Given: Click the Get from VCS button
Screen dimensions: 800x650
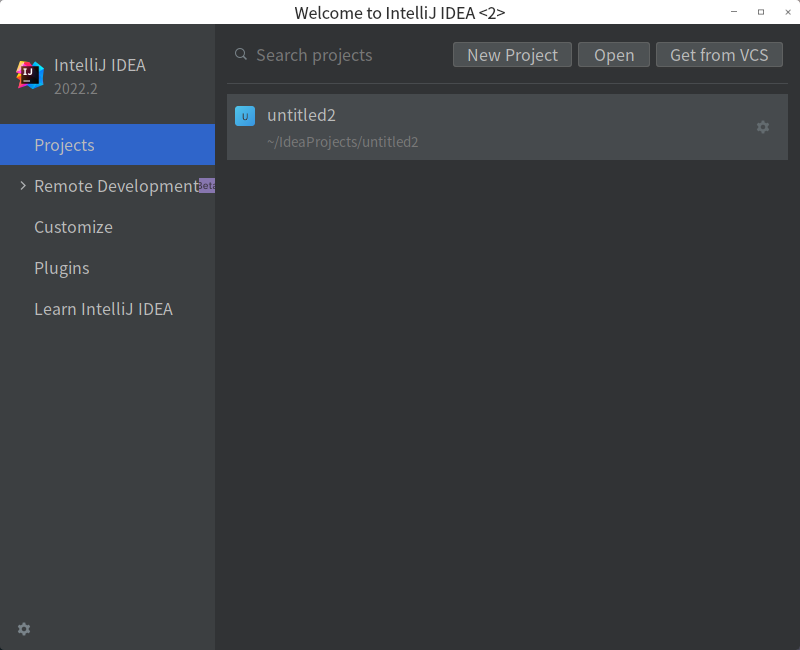Looking at the screenshot, I should [719, 55].
